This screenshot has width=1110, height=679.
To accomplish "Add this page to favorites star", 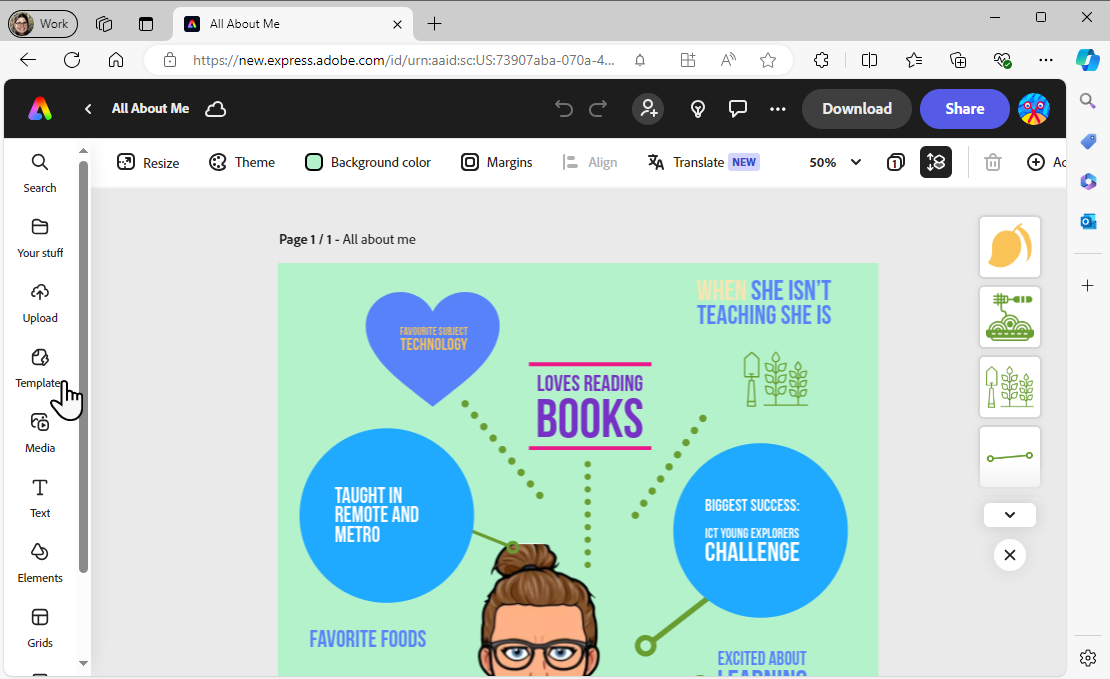I will click(767, 60).
